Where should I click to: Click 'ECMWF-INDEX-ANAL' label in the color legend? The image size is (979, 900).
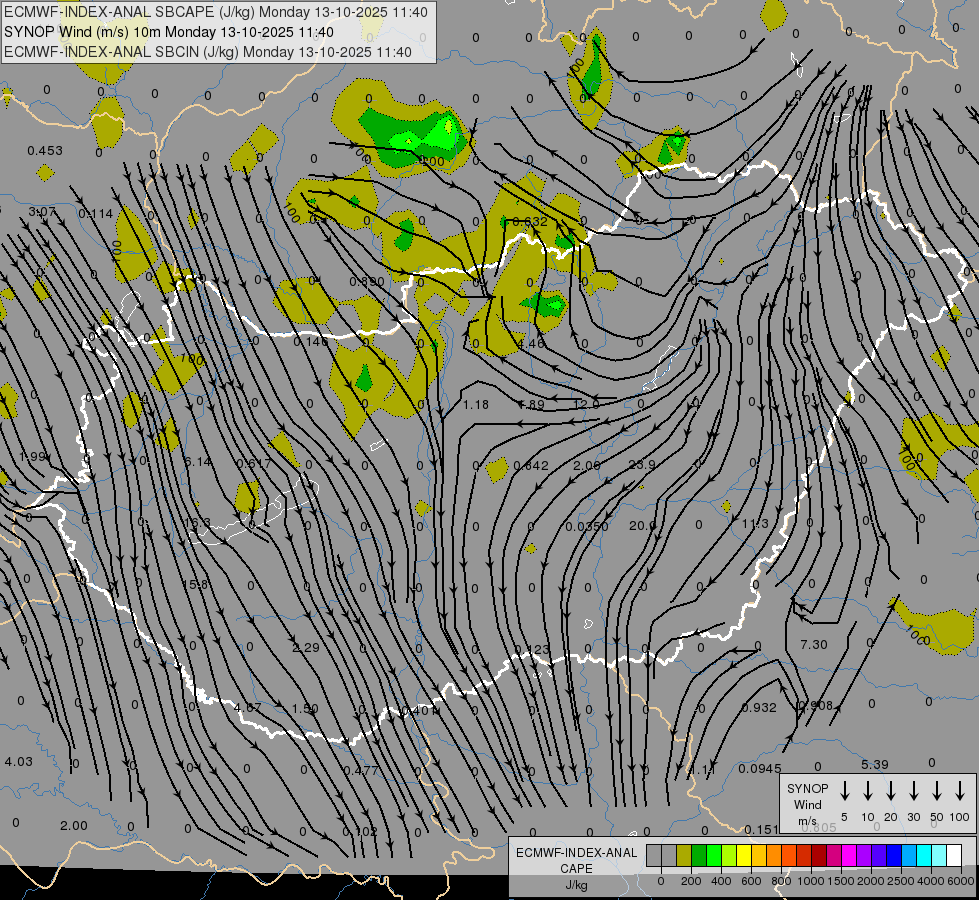click(x=576, y=853)
